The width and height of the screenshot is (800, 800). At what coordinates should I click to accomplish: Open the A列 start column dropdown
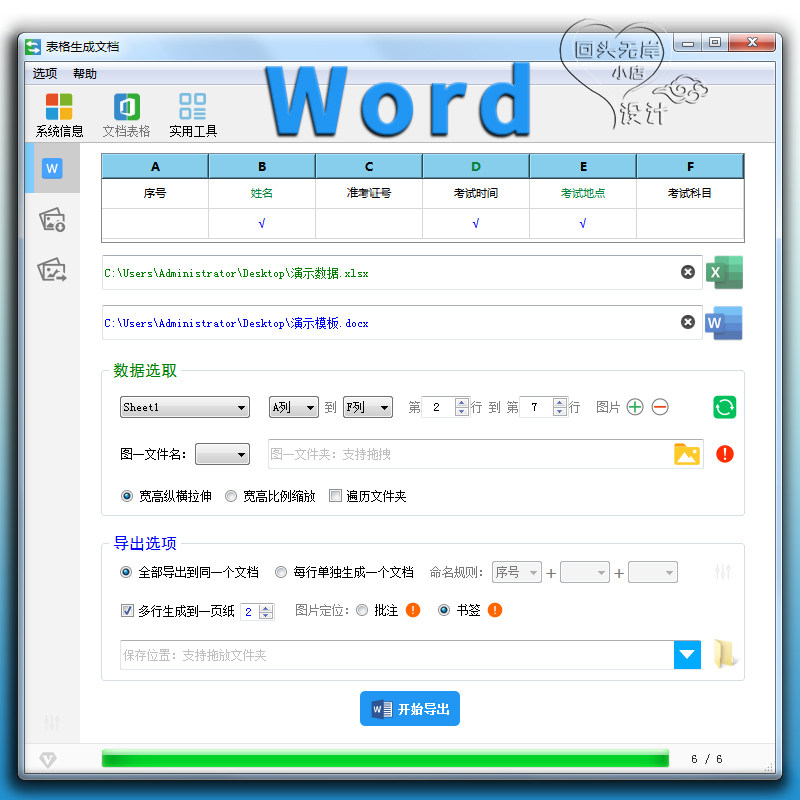coord(294,407)
